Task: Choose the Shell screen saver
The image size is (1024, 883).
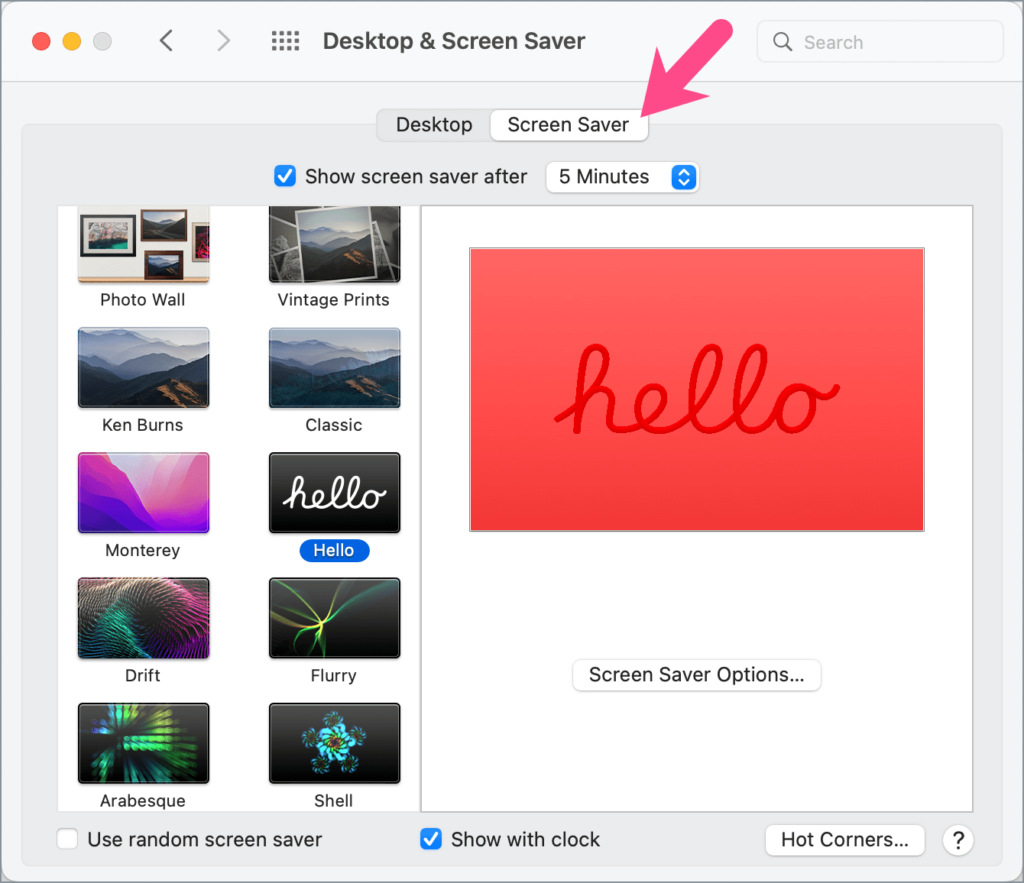Action: 333,743
